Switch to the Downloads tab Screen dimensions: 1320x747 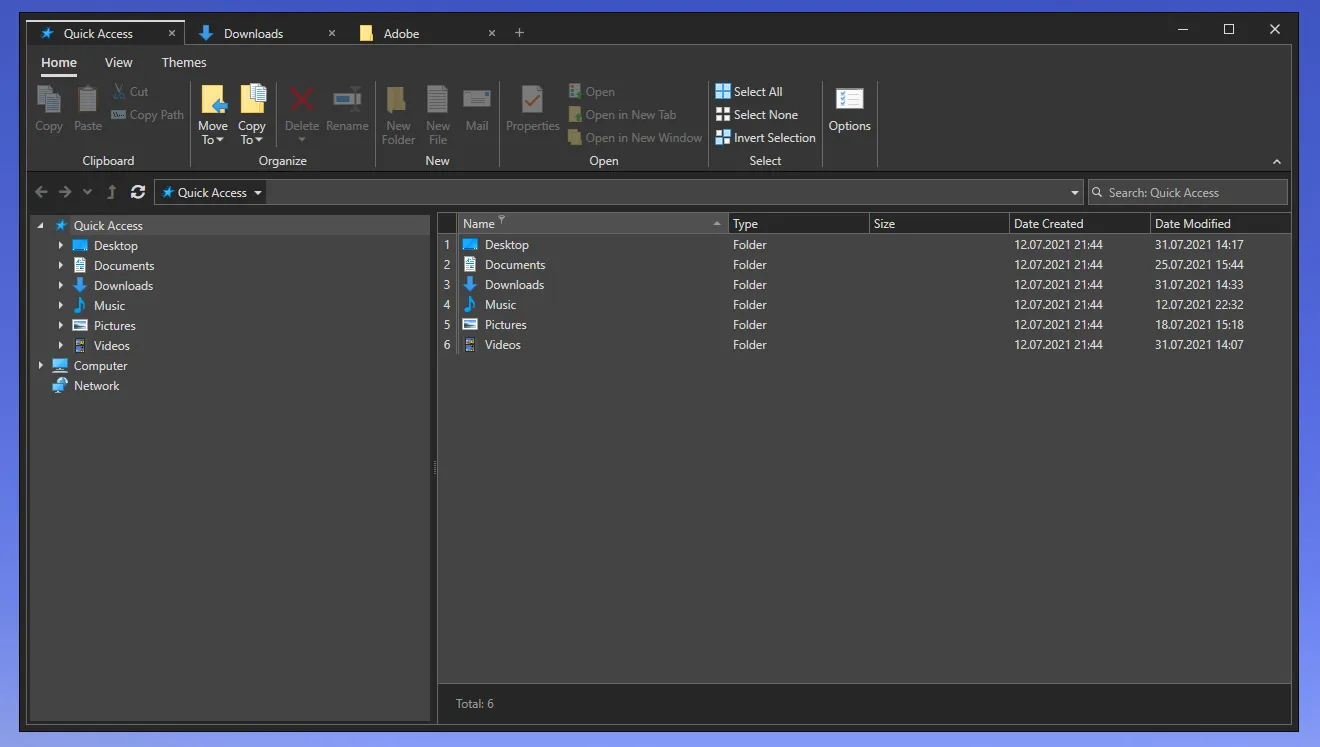click(x=253, y=32)
